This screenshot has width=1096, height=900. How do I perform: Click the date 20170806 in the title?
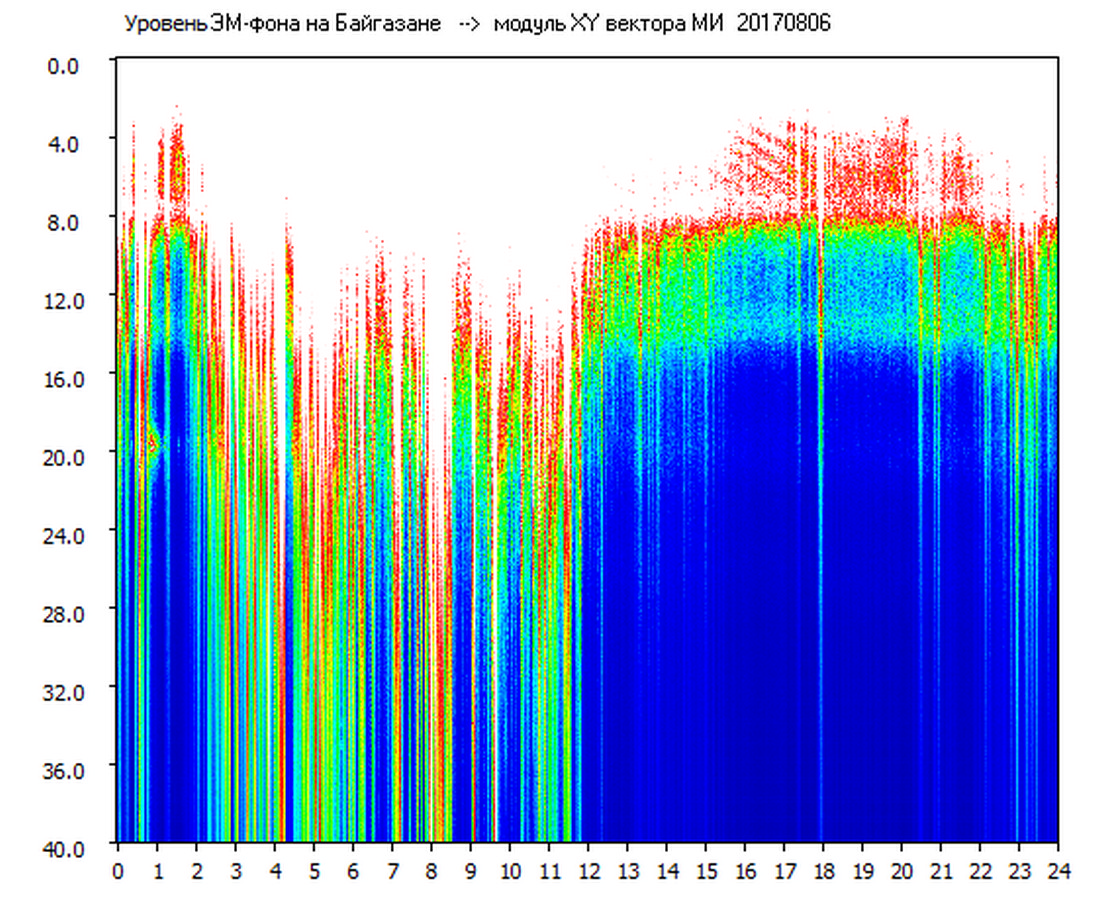pos(783,24)
